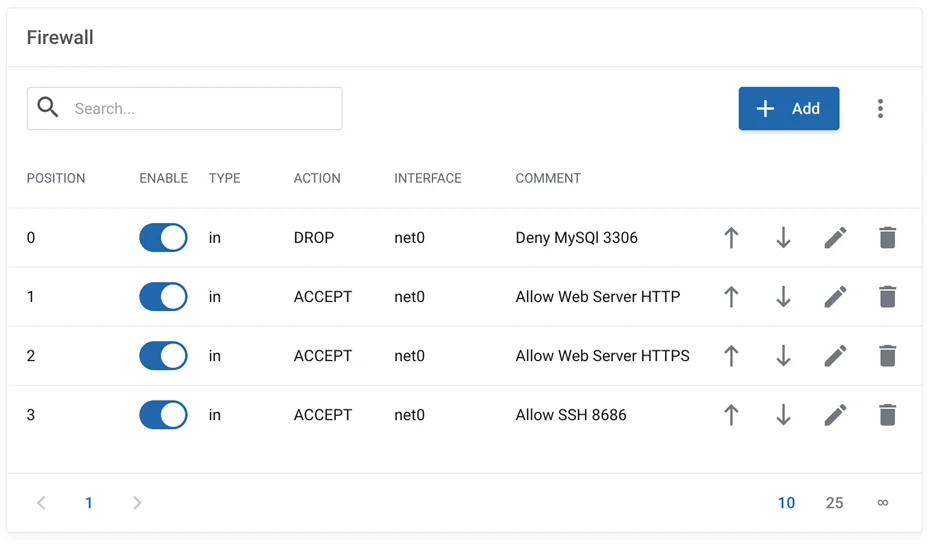The image size is (936, 545).
Task: Show all rows with infinity option
Action: point(882,503)
